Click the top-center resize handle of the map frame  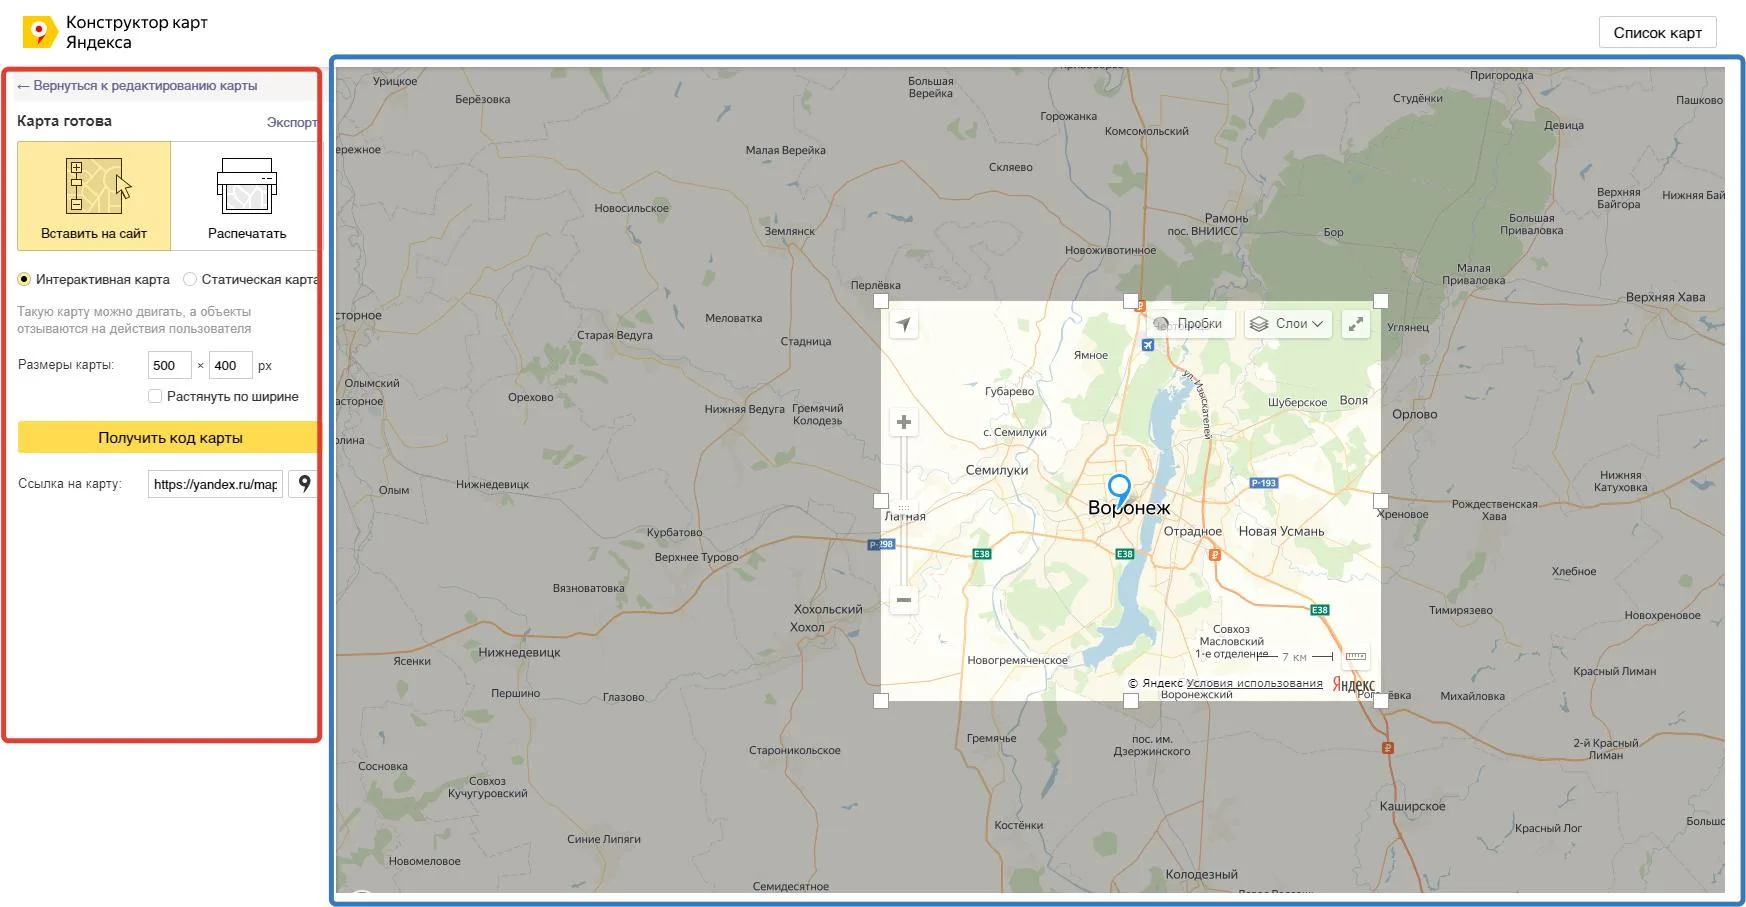1131,301
